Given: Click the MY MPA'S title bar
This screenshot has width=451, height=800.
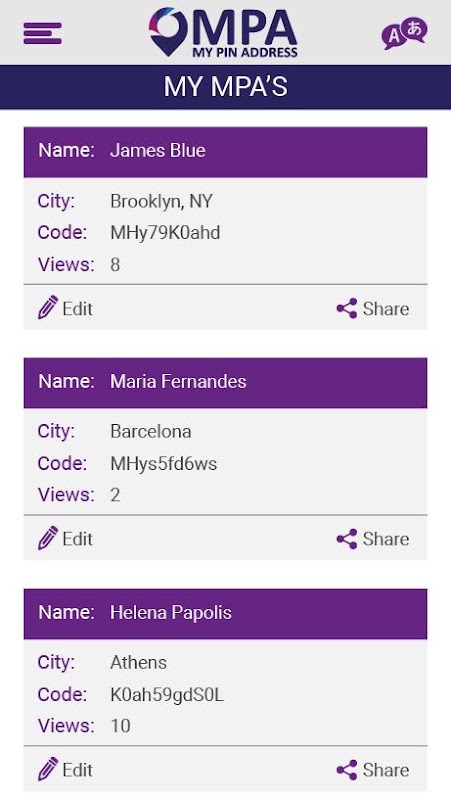Looking at the screenshot, I should tap(226, 87).
